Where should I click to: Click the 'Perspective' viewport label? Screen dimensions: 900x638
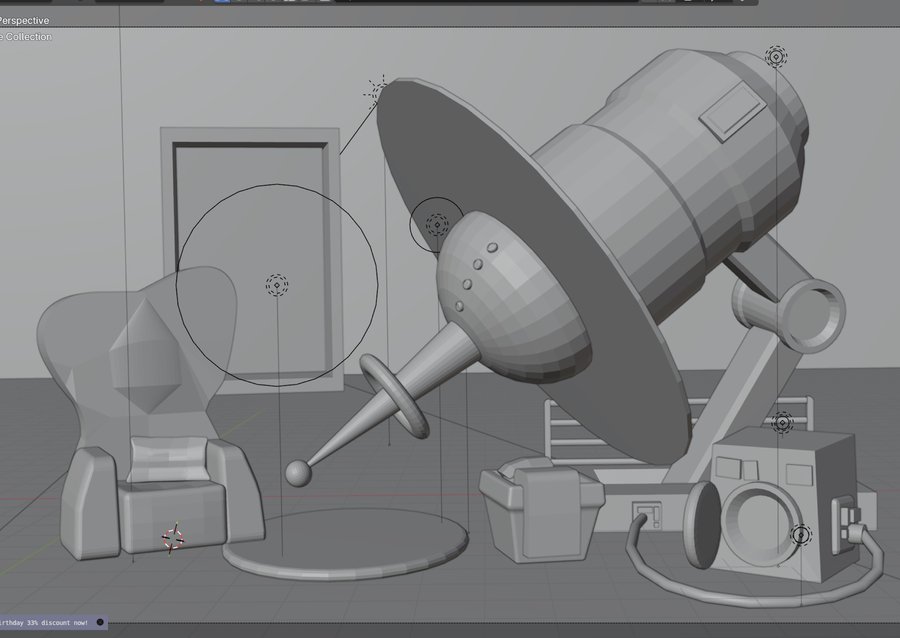pos(24,21)
